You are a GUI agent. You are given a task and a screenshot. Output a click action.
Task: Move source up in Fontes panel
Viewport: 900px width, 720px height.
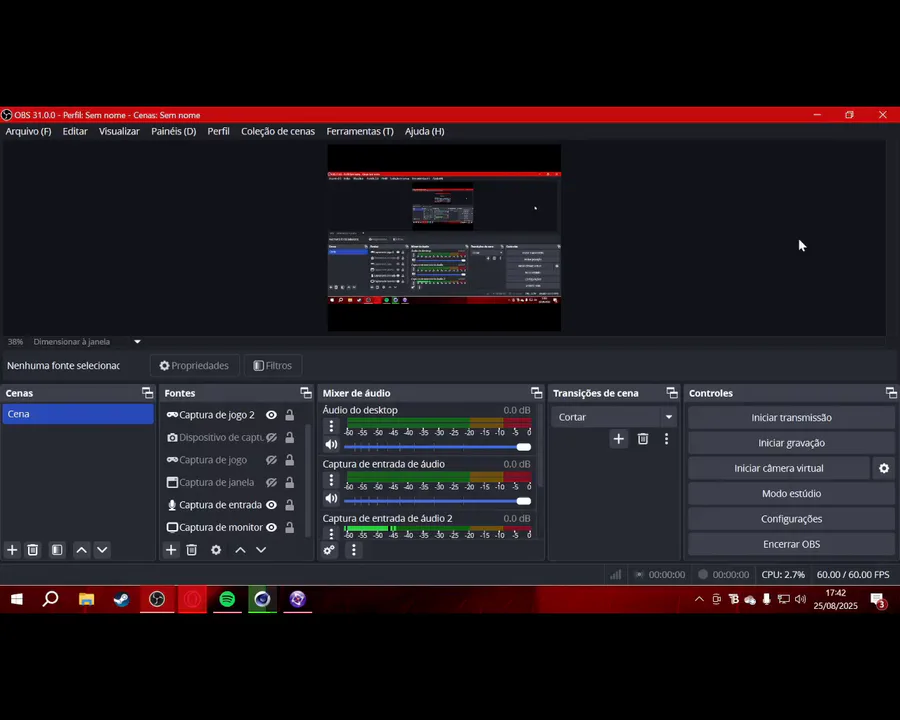pyautogui.click(x=240, y=550)
